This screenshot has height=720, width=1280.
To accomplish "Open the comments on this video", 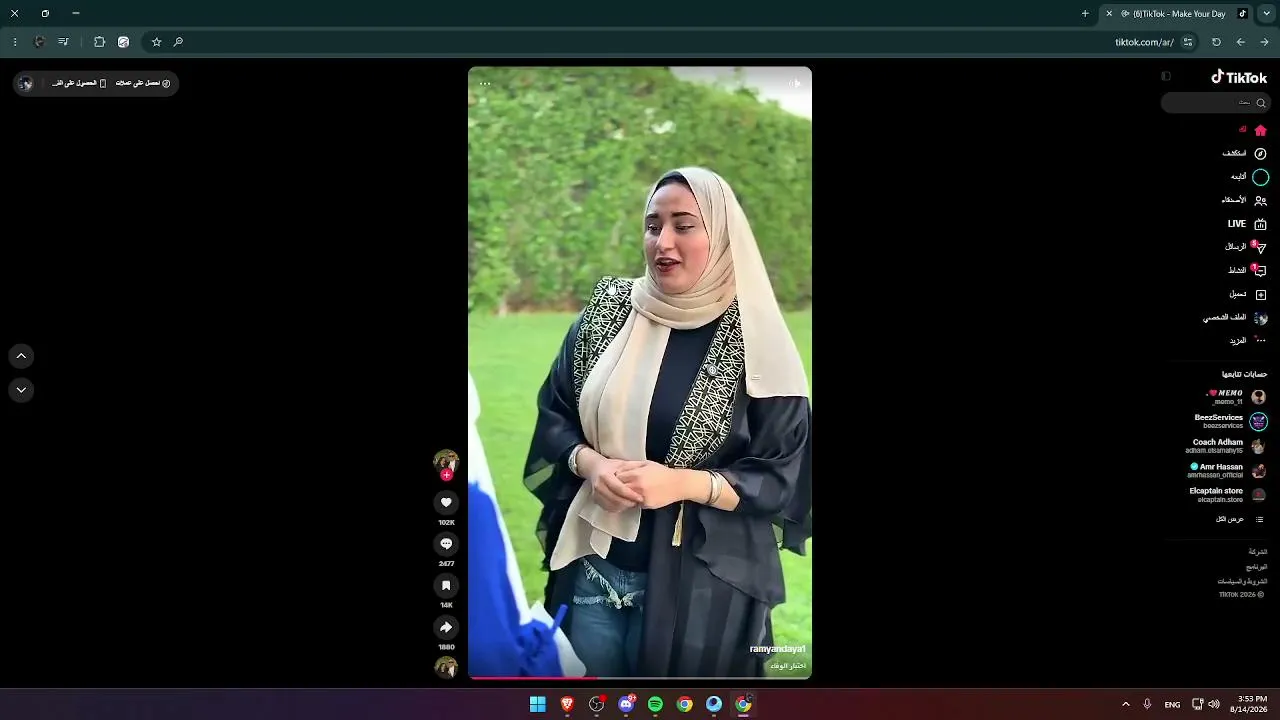I will coord(446,544).
